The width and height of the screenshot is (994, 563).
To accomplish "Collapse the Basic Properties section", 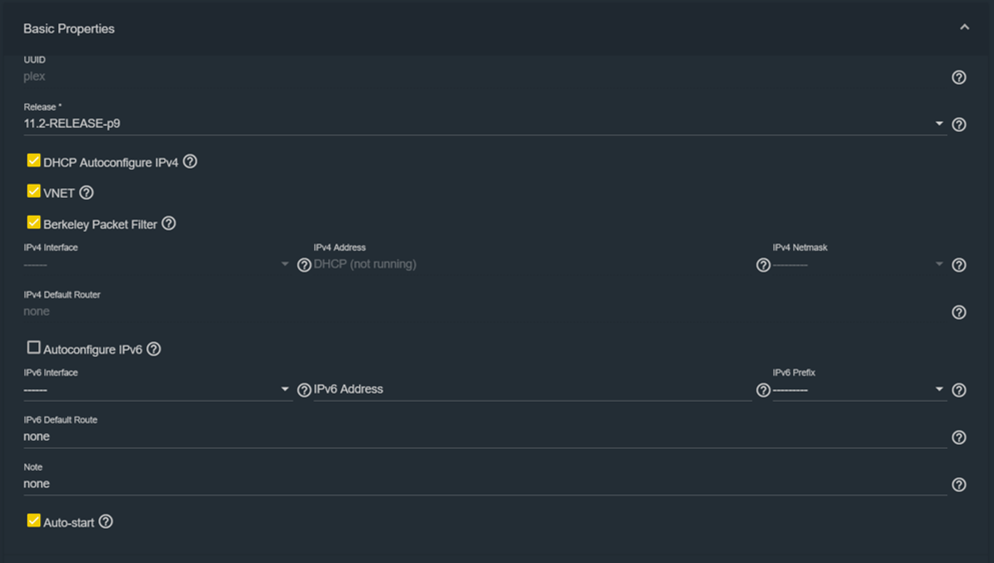I will [x=964, y=28].
